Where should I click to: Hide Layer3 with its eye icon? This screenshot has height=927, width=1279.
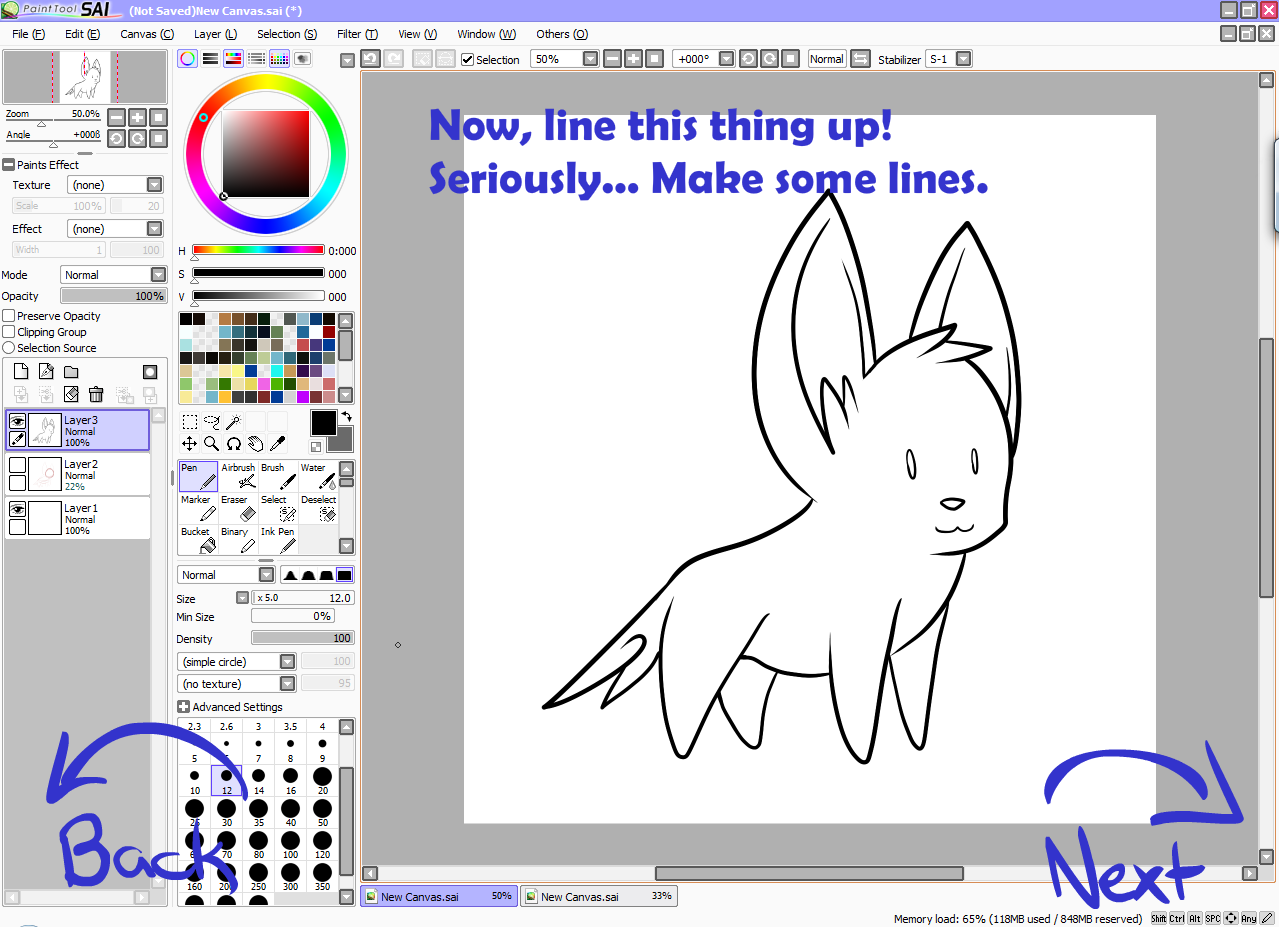click(x=17, y=421)
